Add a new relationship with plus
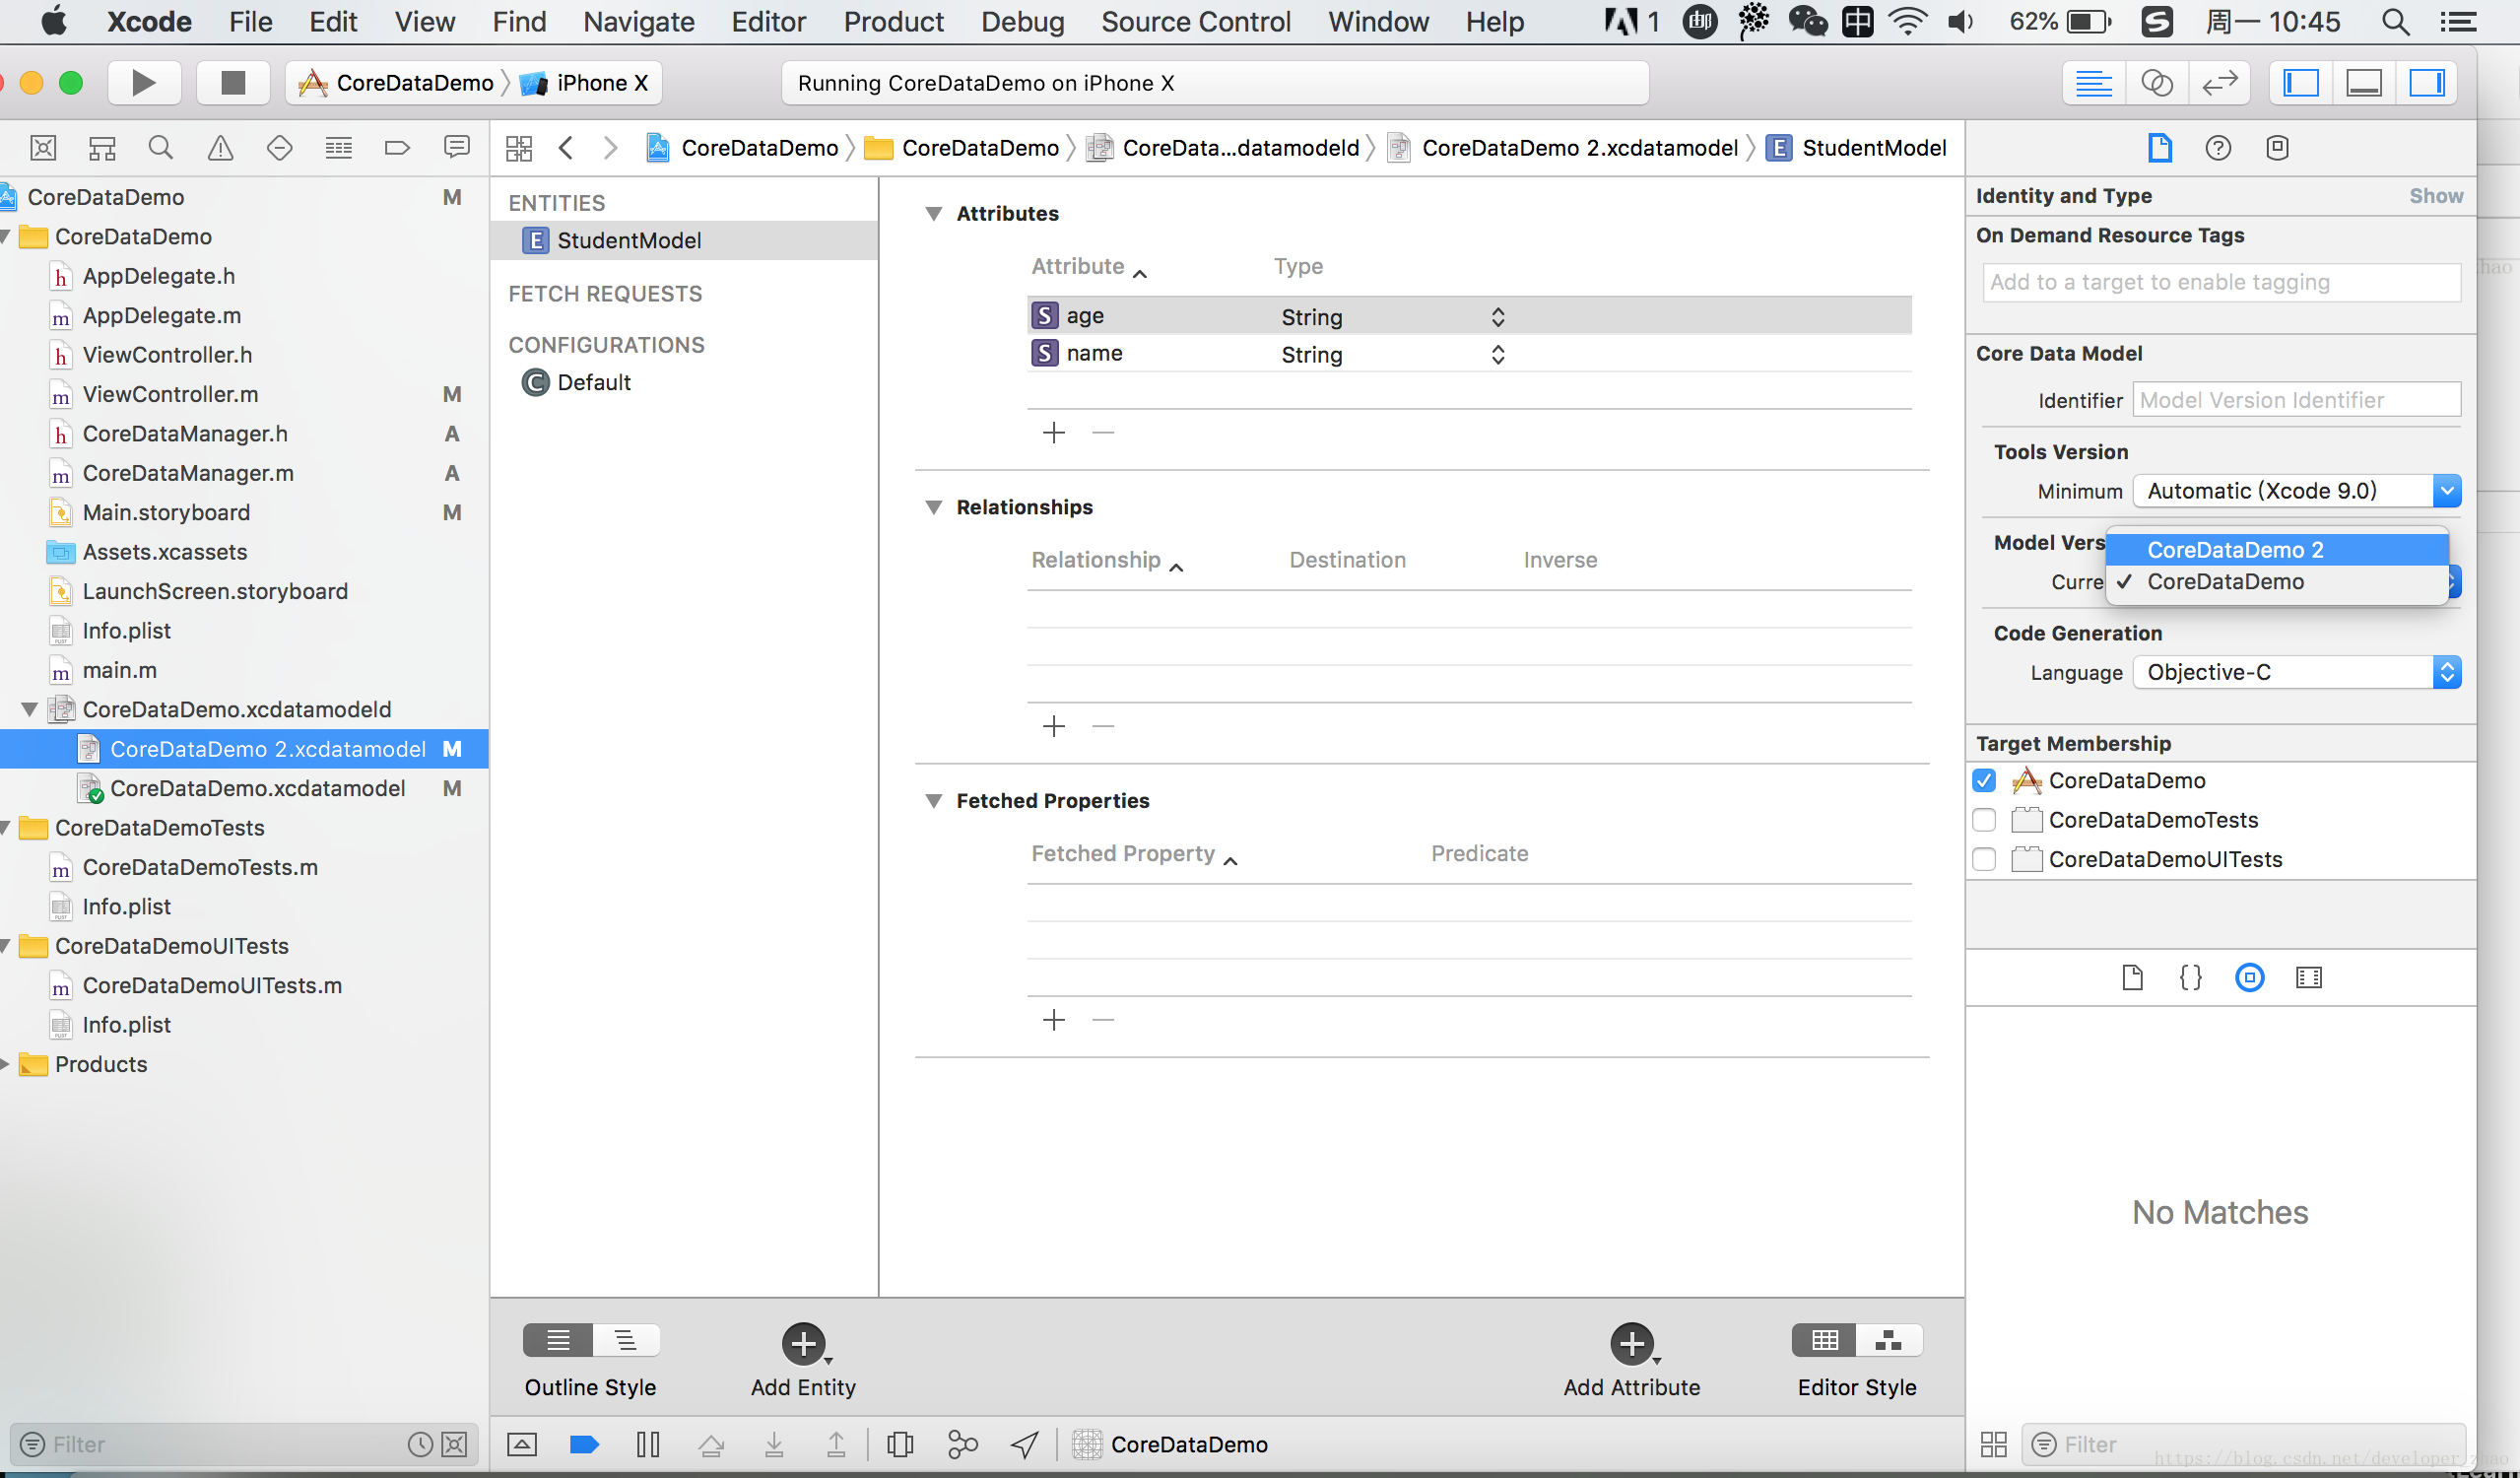This screenshot has width=2520, height=1478. 1053,726
